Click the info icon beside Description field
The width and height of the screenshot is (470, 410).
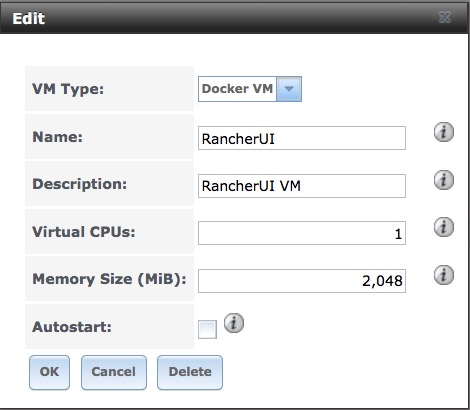coord(444,180)
